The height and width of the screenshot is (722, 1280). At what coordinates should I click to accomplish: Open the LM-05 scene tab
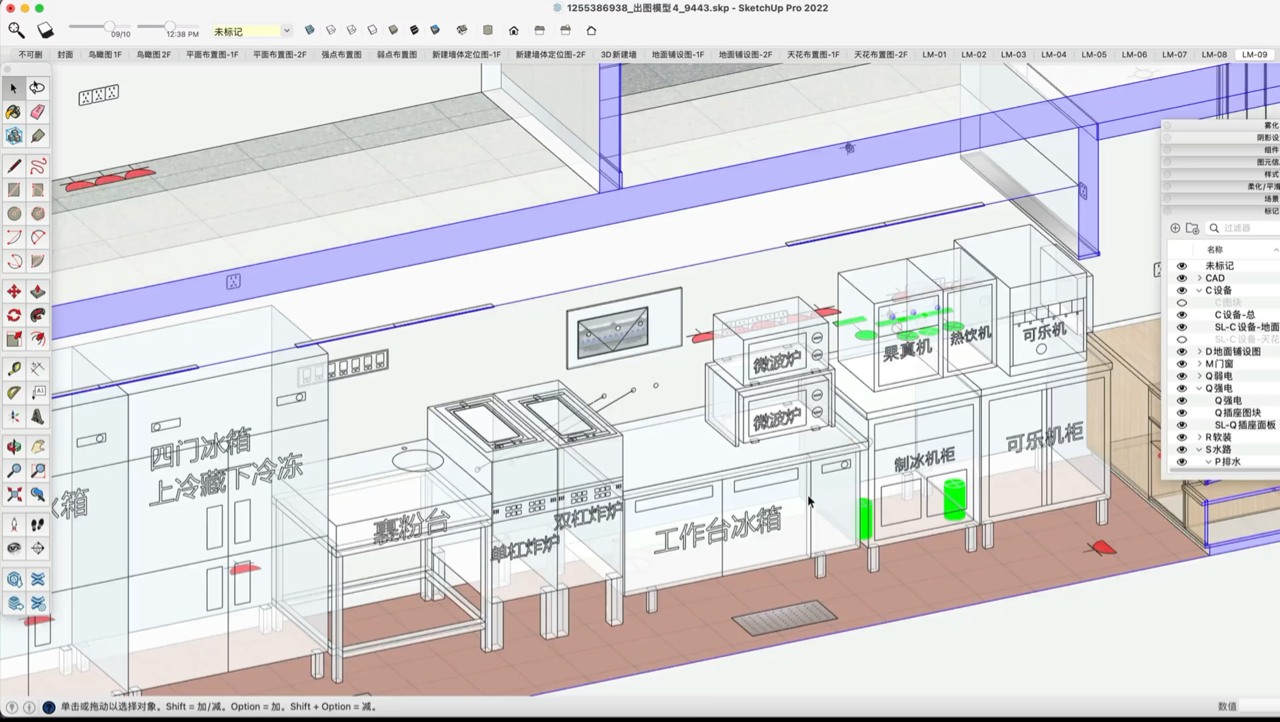tap(1094, 55)
